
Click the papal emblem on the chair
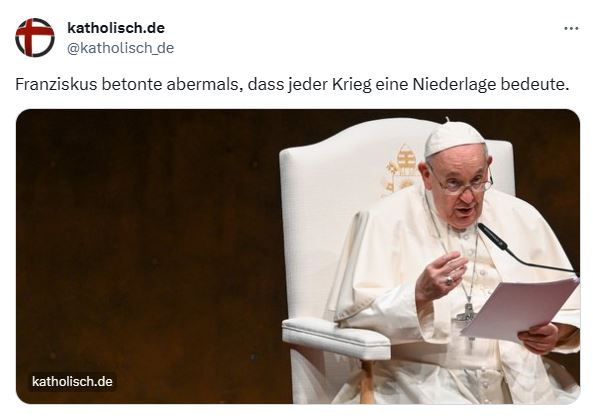click(x=402, y=170)
